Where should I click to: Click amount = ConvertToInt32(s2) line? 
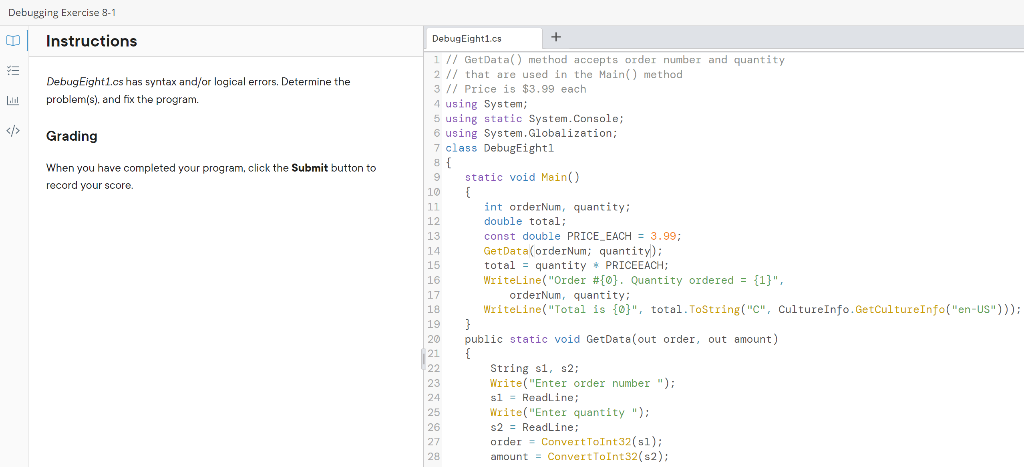(x=580, y=457)
